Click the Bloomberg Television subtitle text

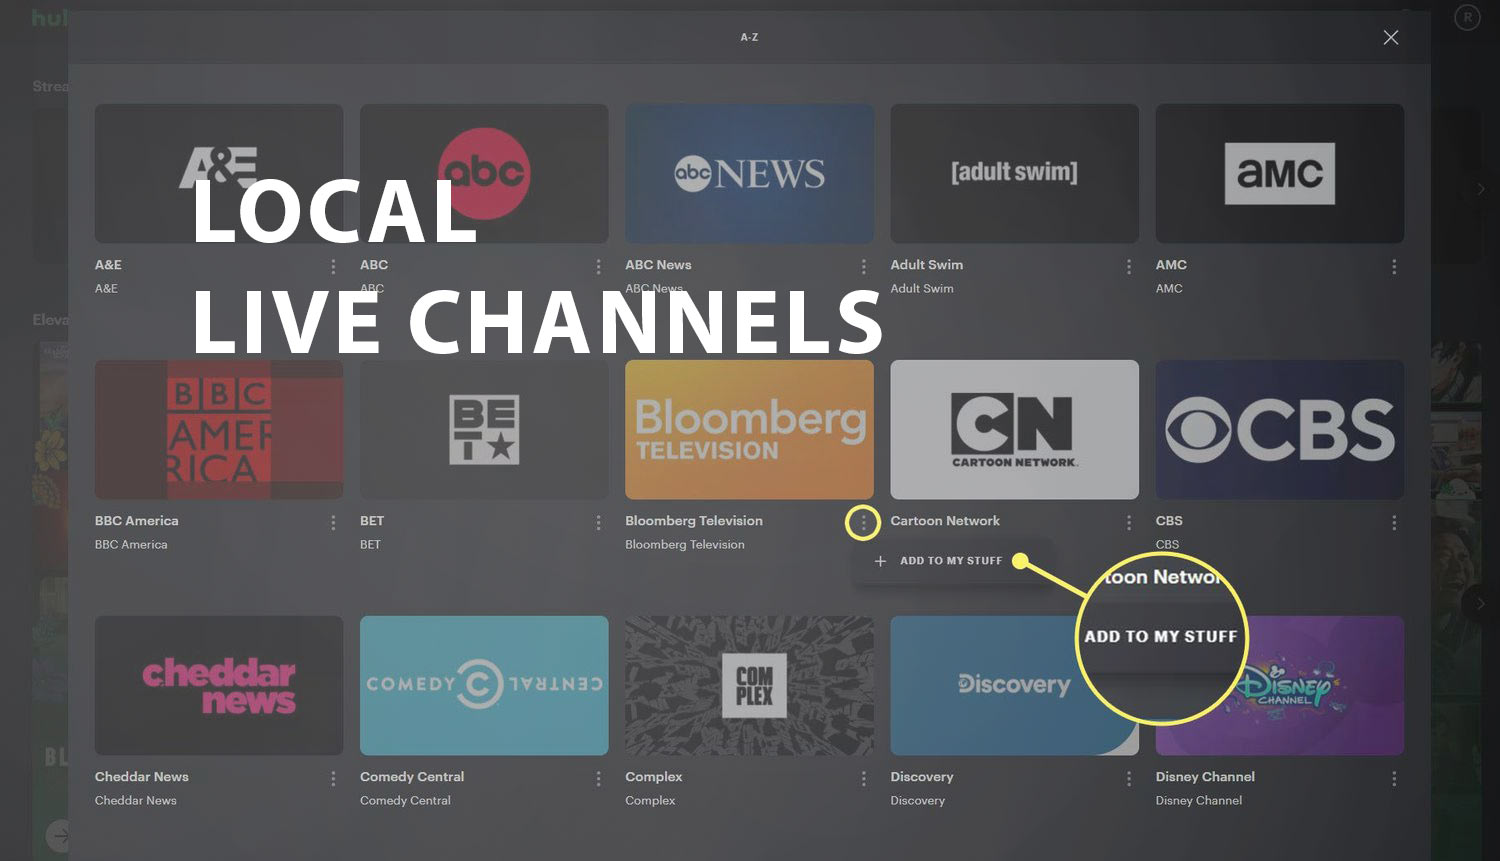[x=685, y=545]
